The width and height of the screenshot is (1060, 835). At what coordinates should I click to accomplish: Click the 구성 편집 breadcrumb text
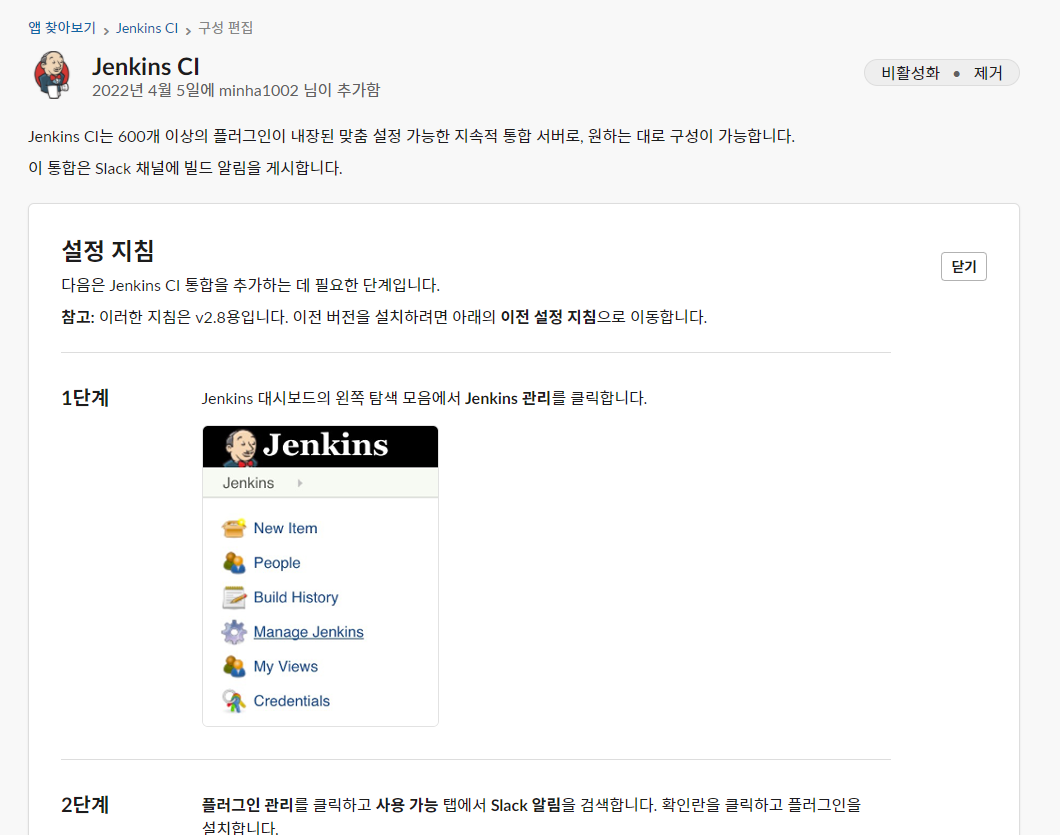tap(225, 28)
